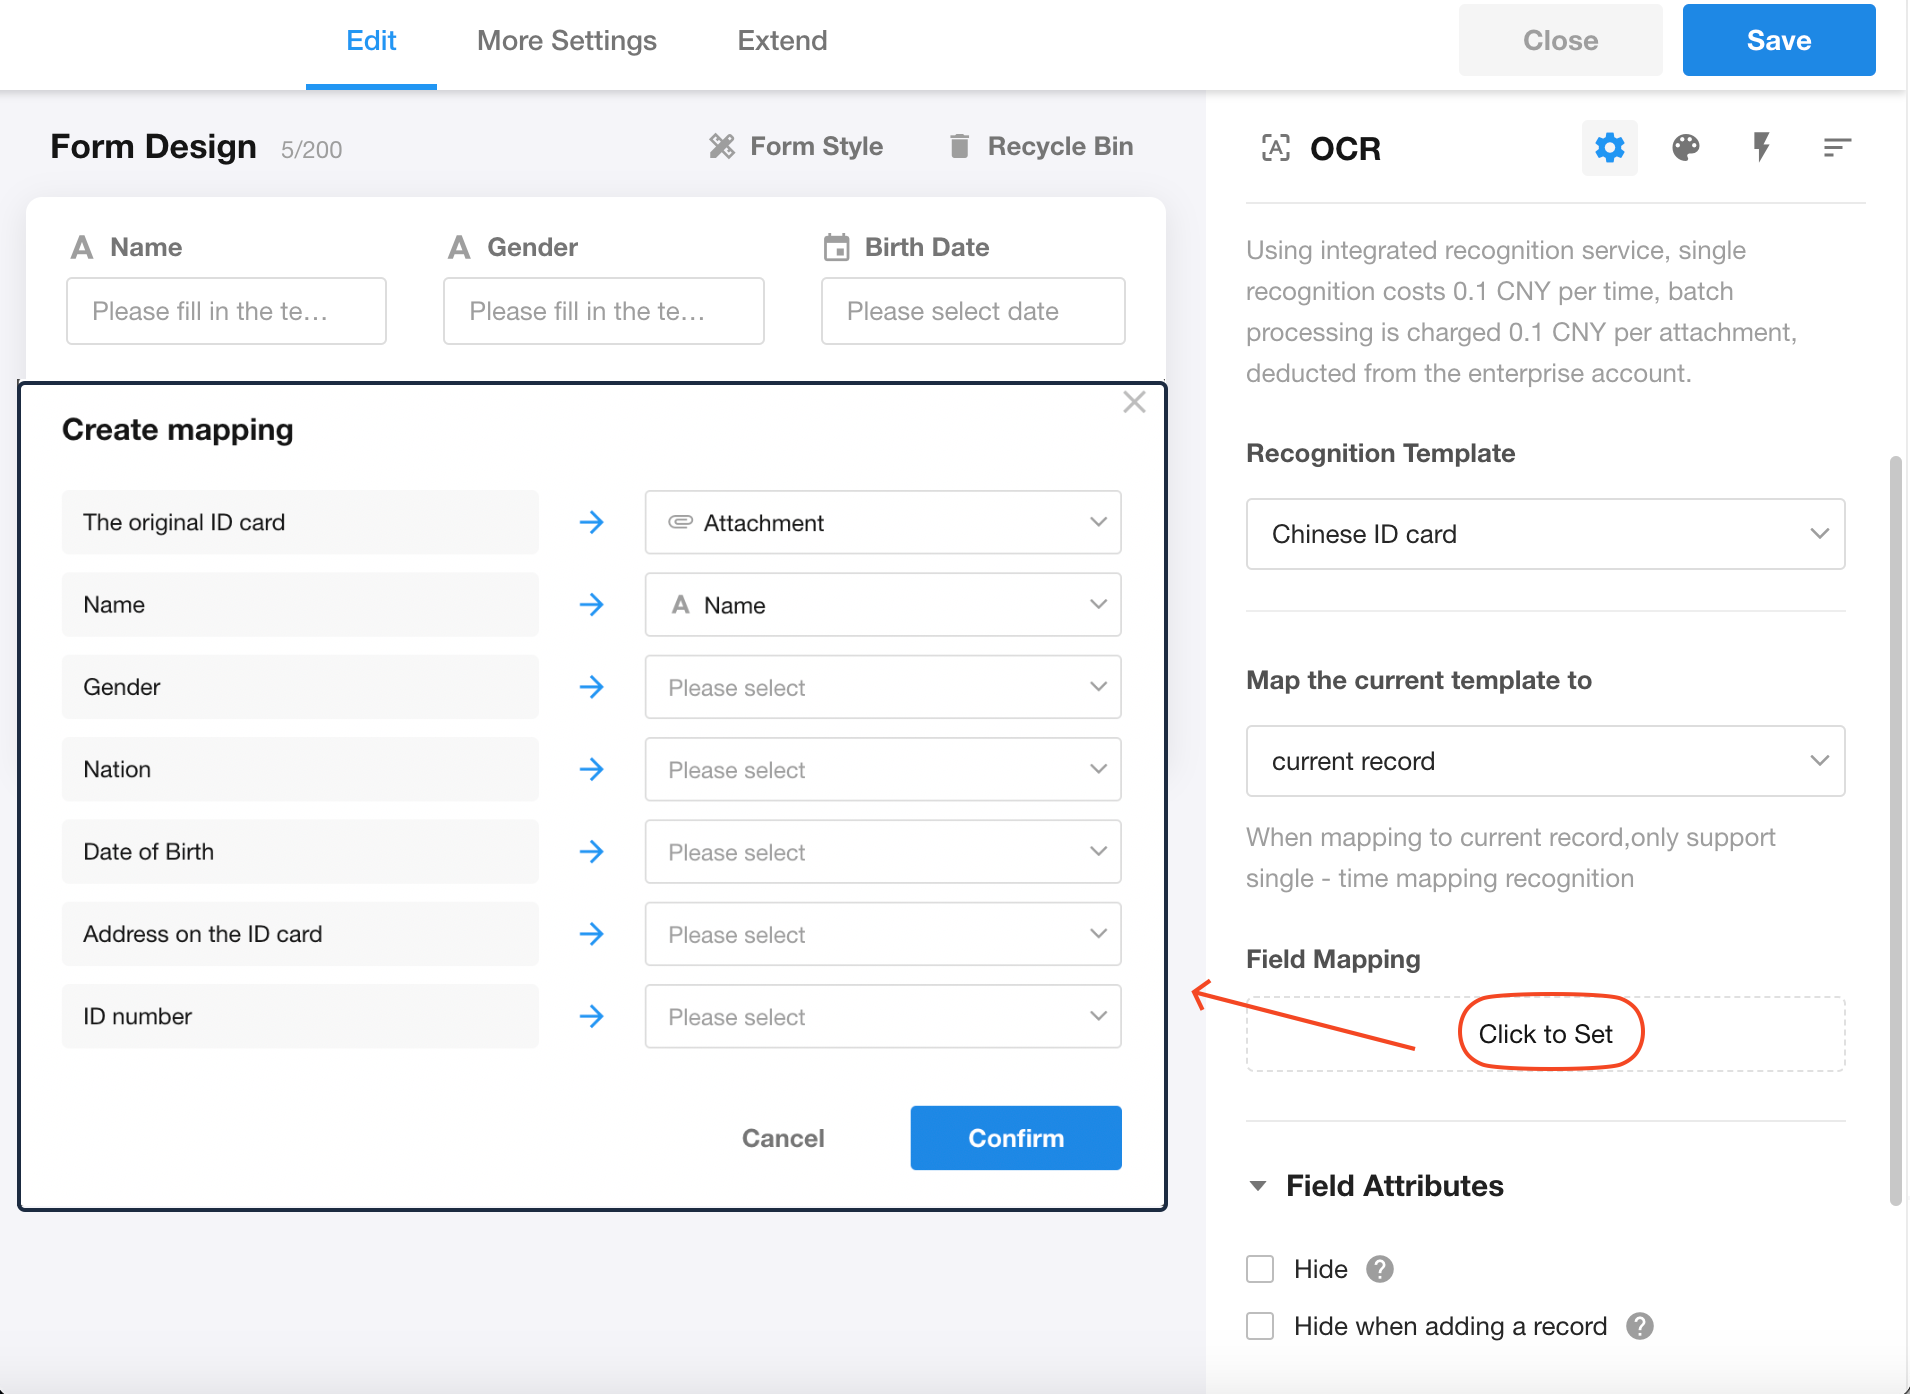Collapse the Field Attributes section
This screenshot has height=1394, width=1910.
(x=1258, y=1186)
